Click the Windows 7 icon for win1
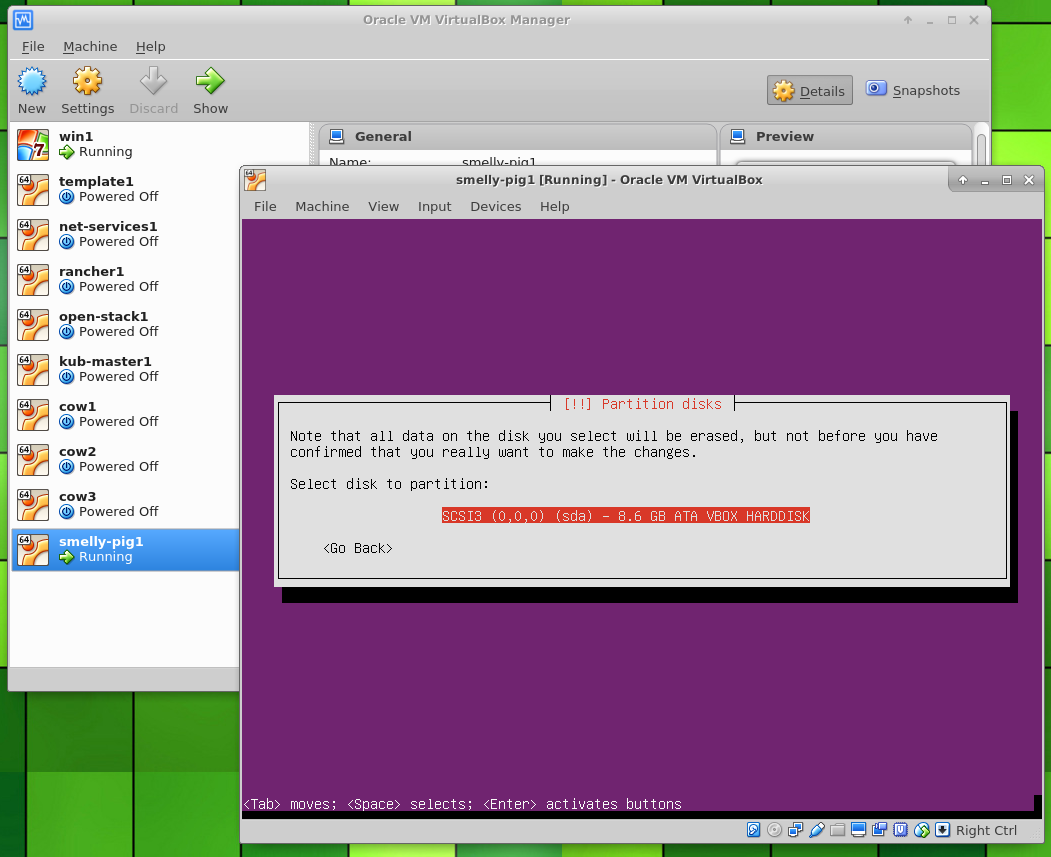The width and height of the screenshot is (1051, 857). click(x=33, y=145)
